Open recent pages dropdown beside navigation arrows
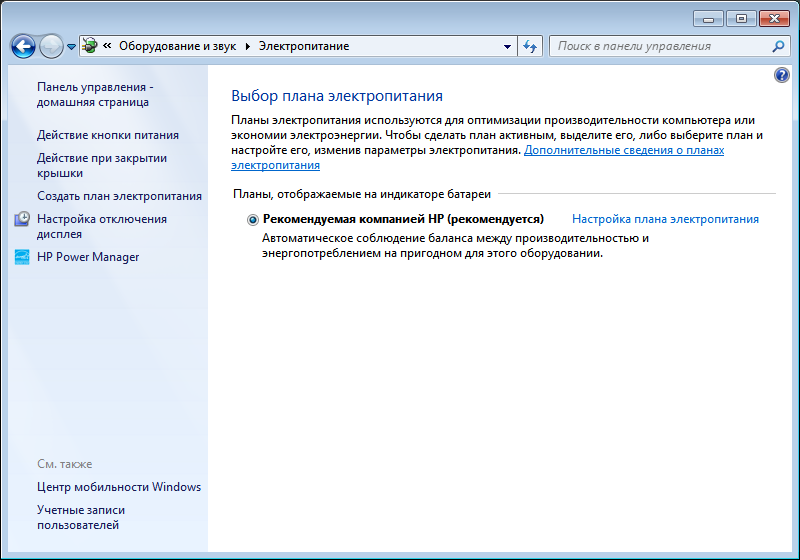Image resolution: width=800 pixels, height=560 pixels. (x=71, y=46)
